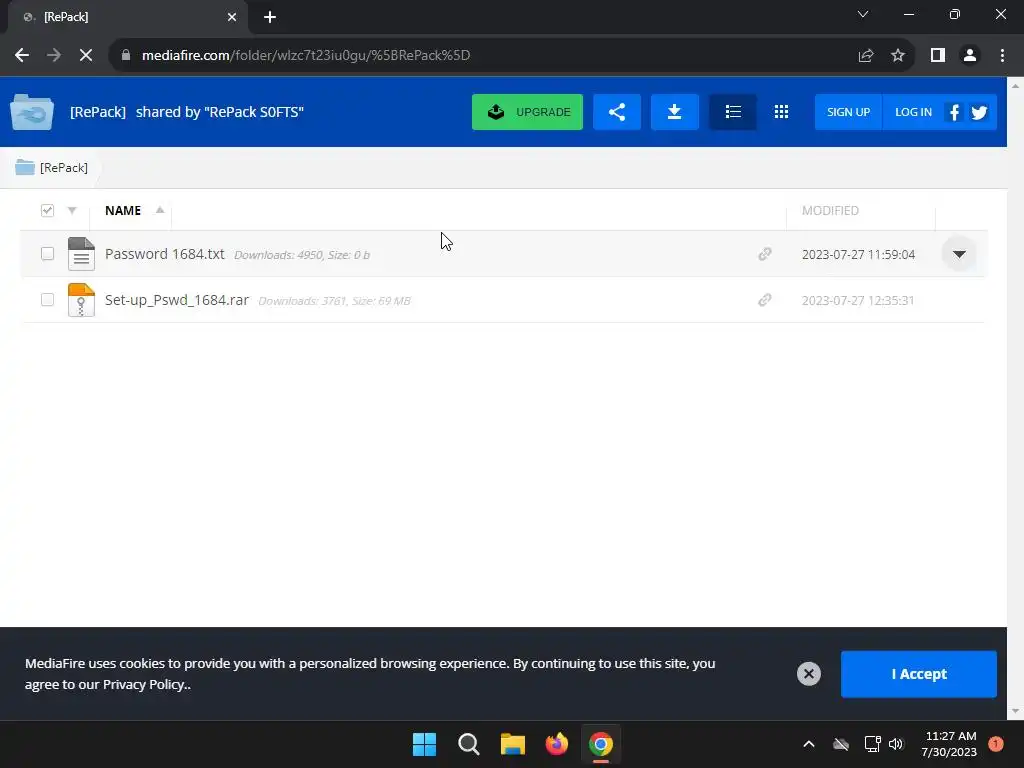The image size is (1024, 768).
Task: Click the site lock icon in address bar
Action: (x=125, y=56)
